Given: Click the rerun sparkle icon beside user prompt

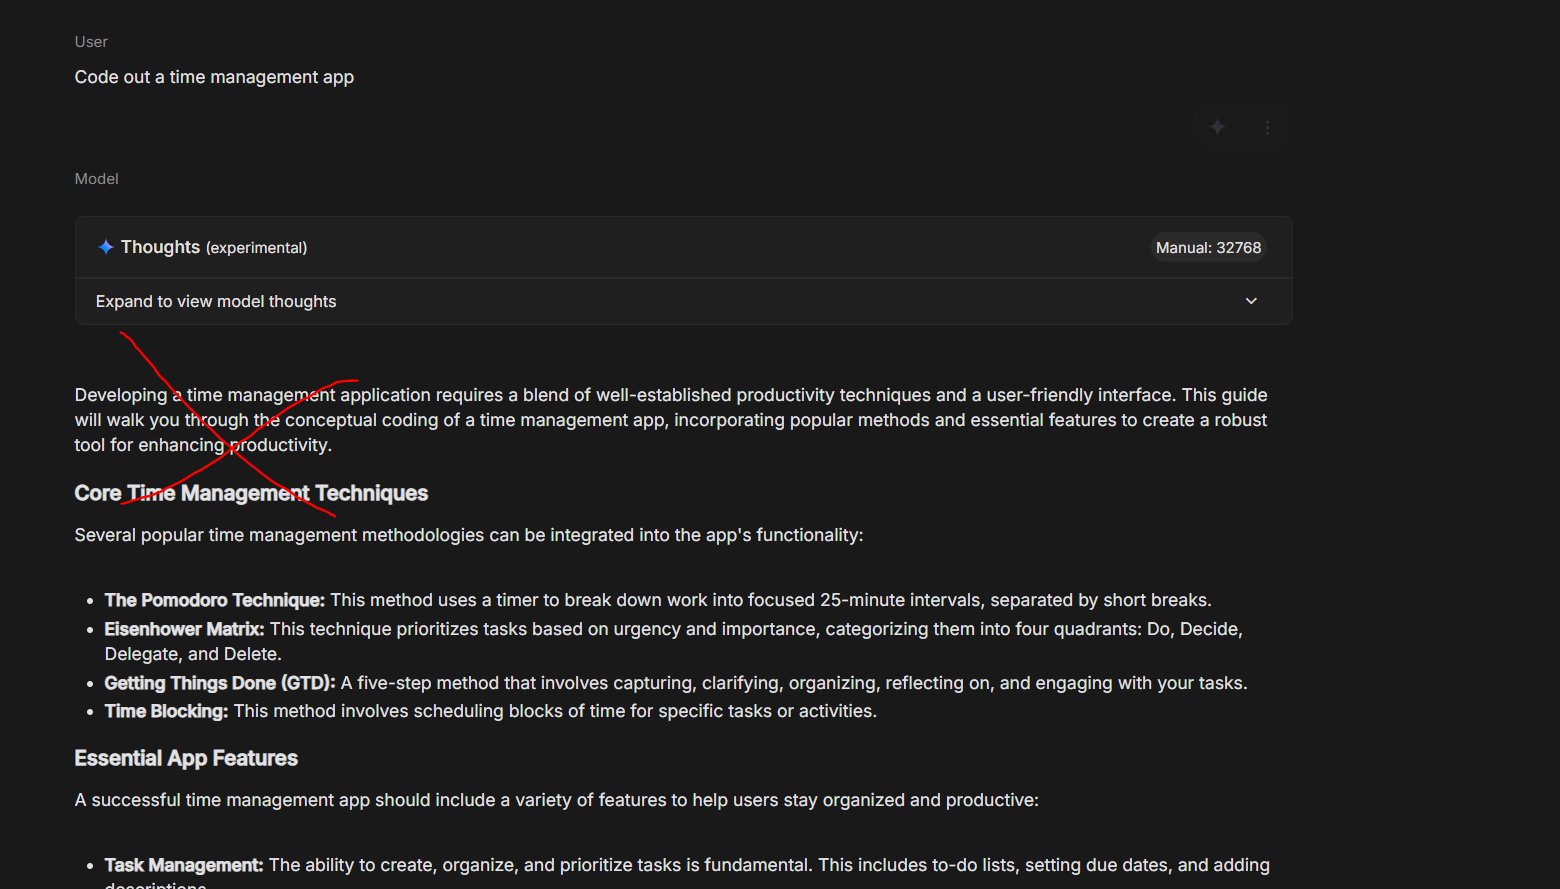Looking at the screenshot, I should tap(1217, 127).
